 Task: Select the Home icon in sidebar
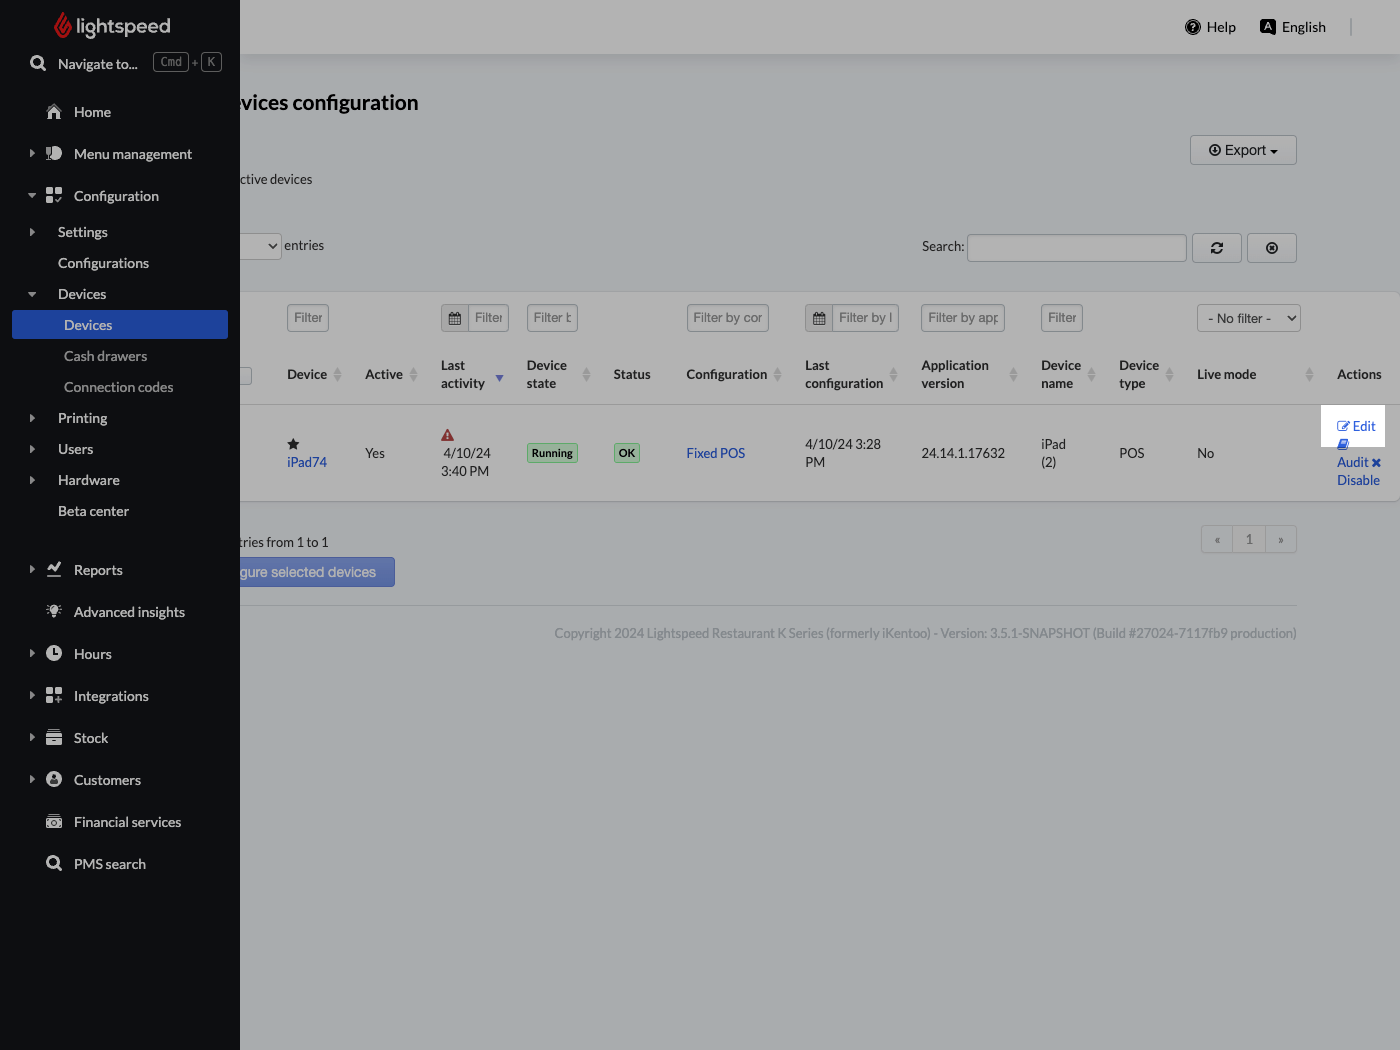55,112
